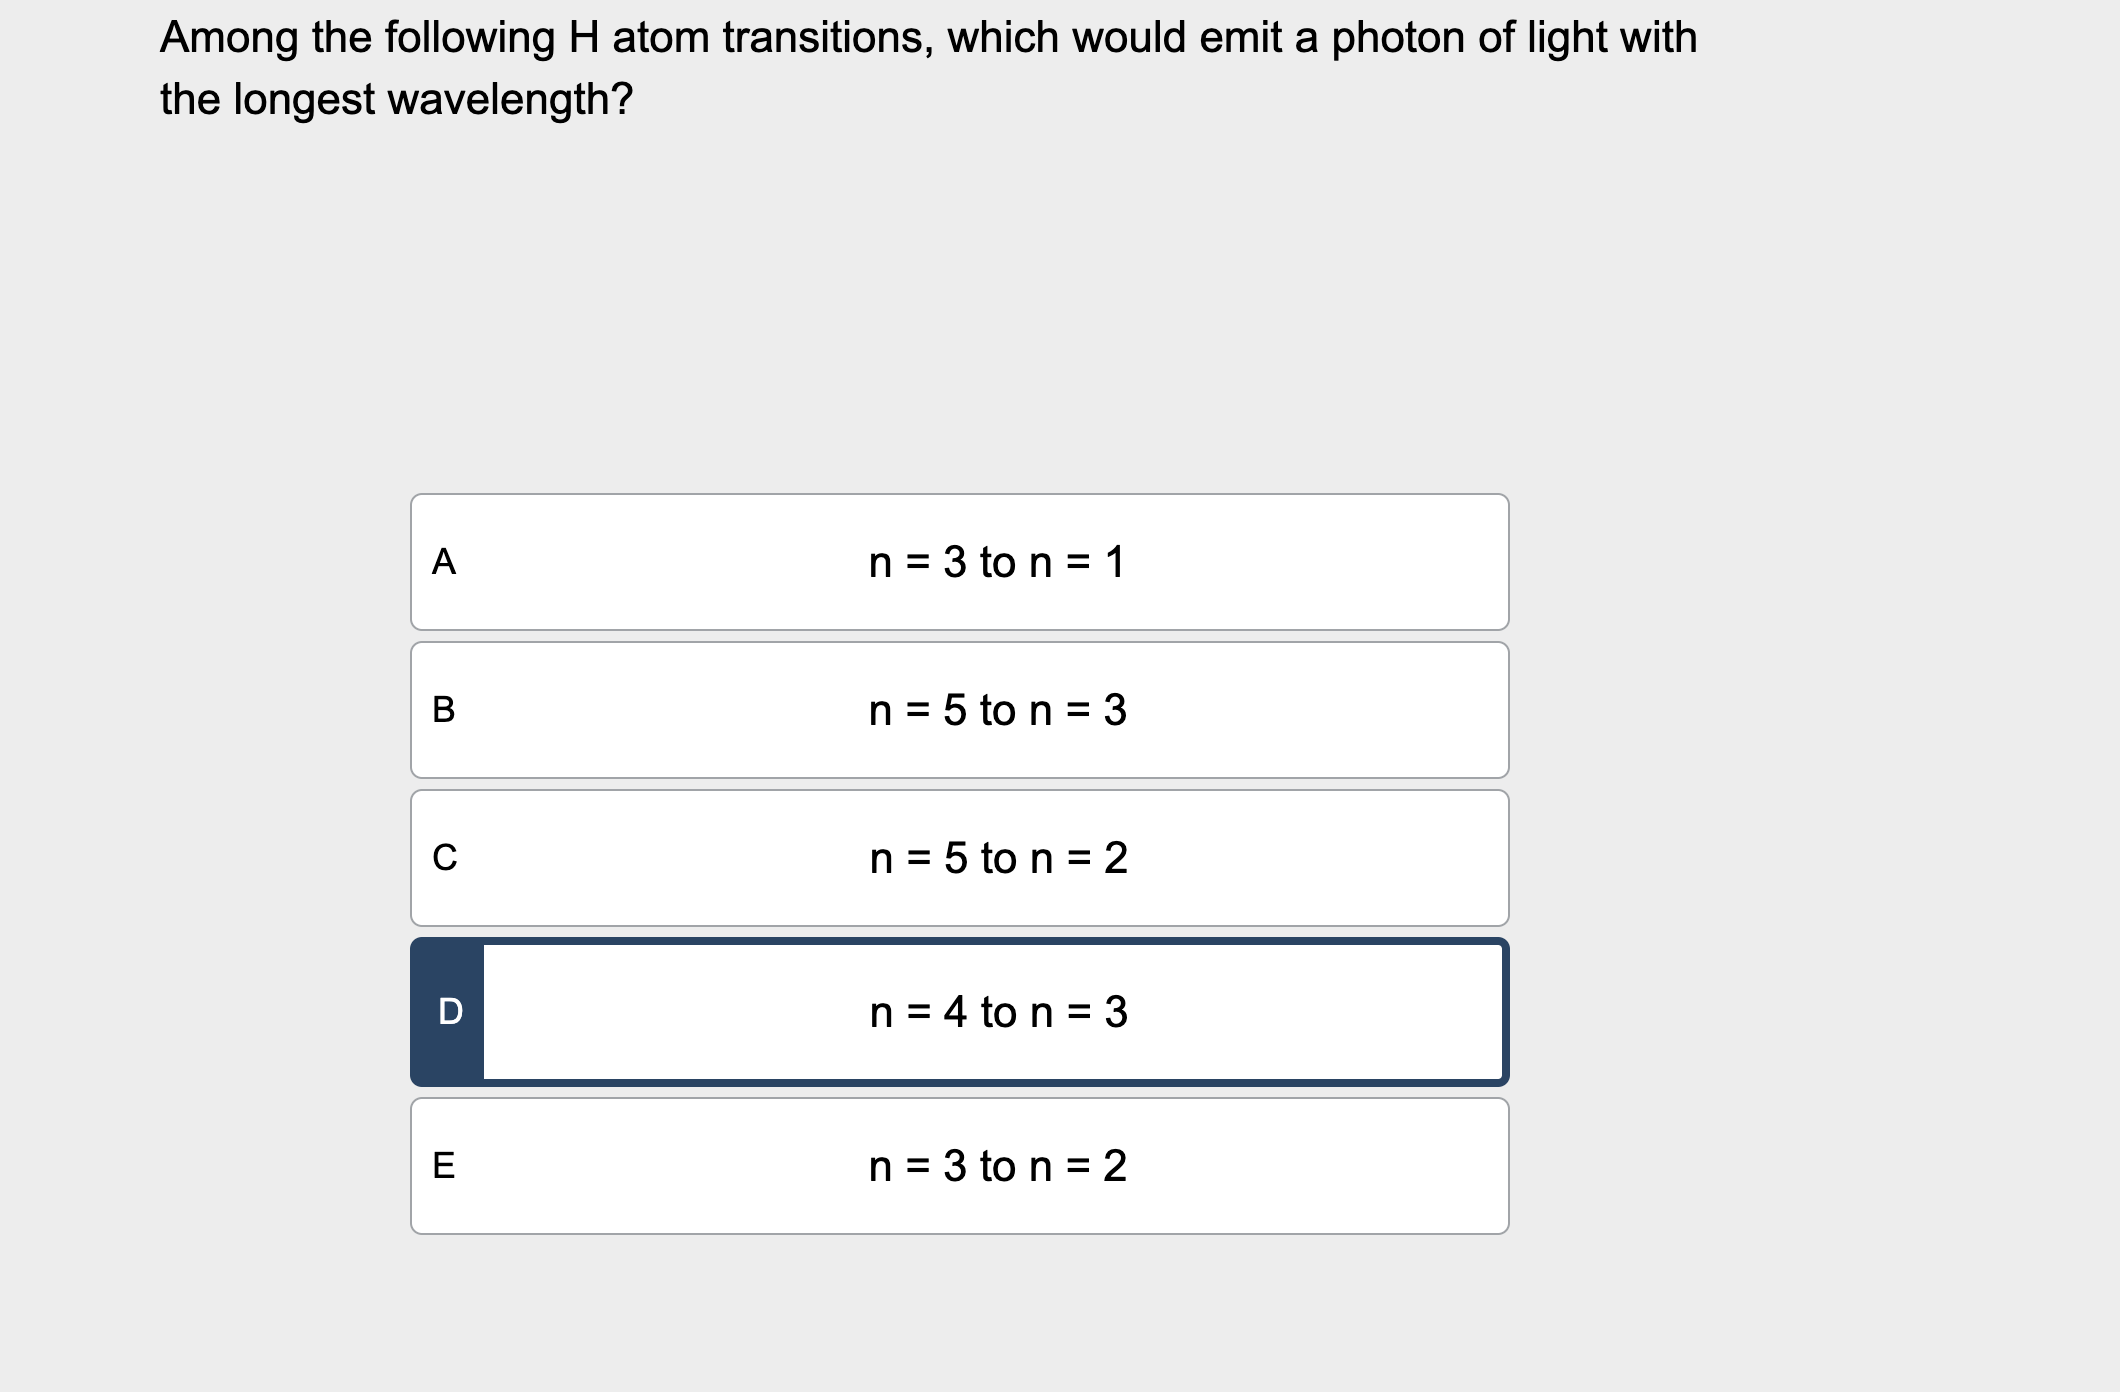Click the letter label B

coord(446,710)
